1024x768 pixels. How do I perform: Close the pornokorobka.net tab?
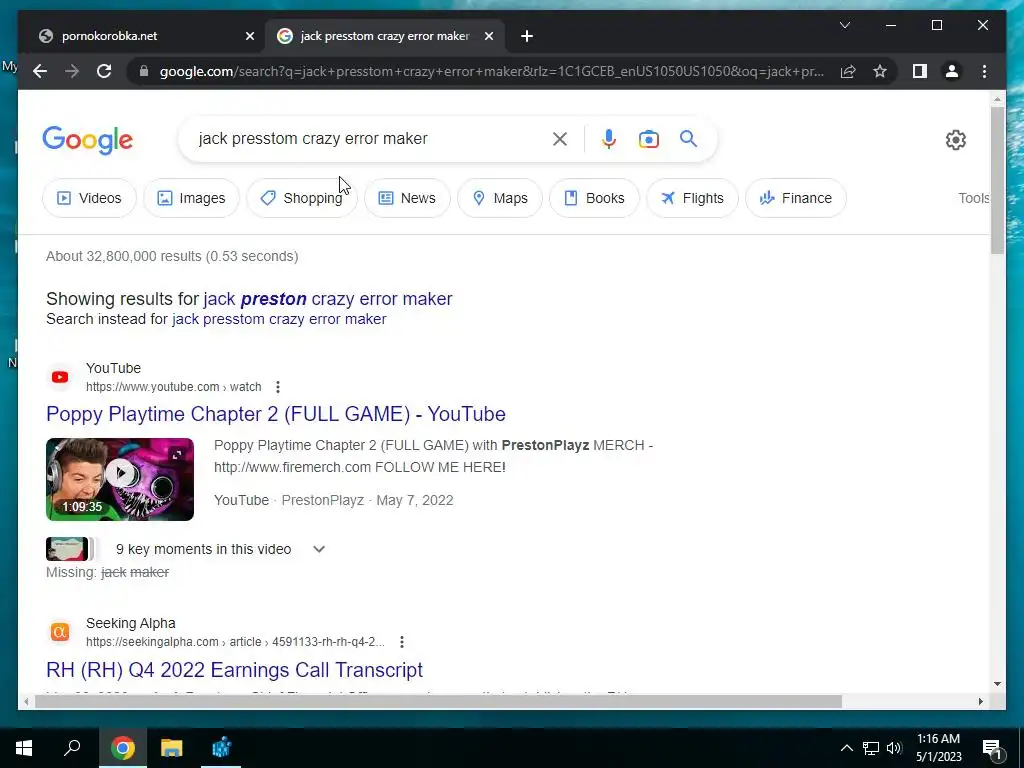coord(249,36)
